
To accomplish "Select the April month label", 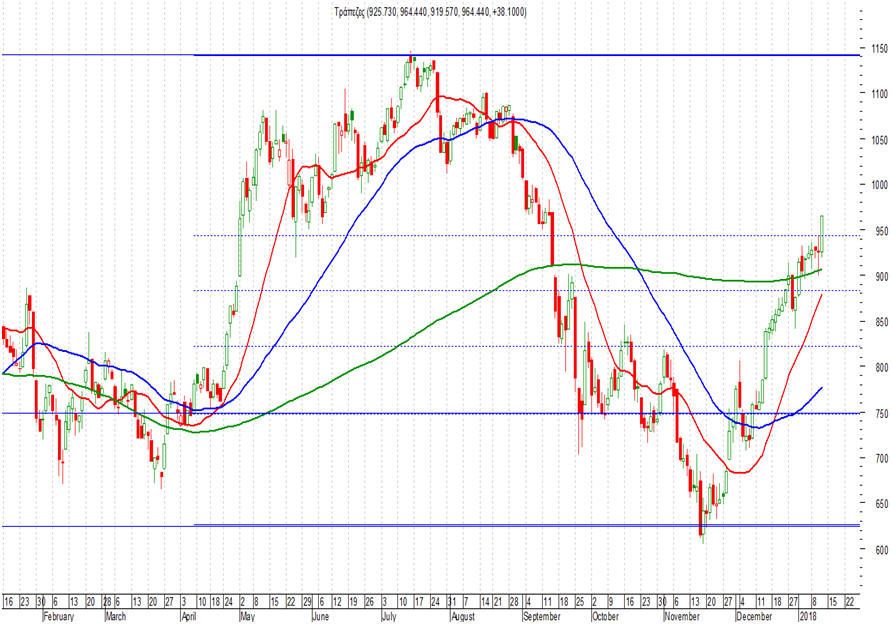I will point(189,617).
